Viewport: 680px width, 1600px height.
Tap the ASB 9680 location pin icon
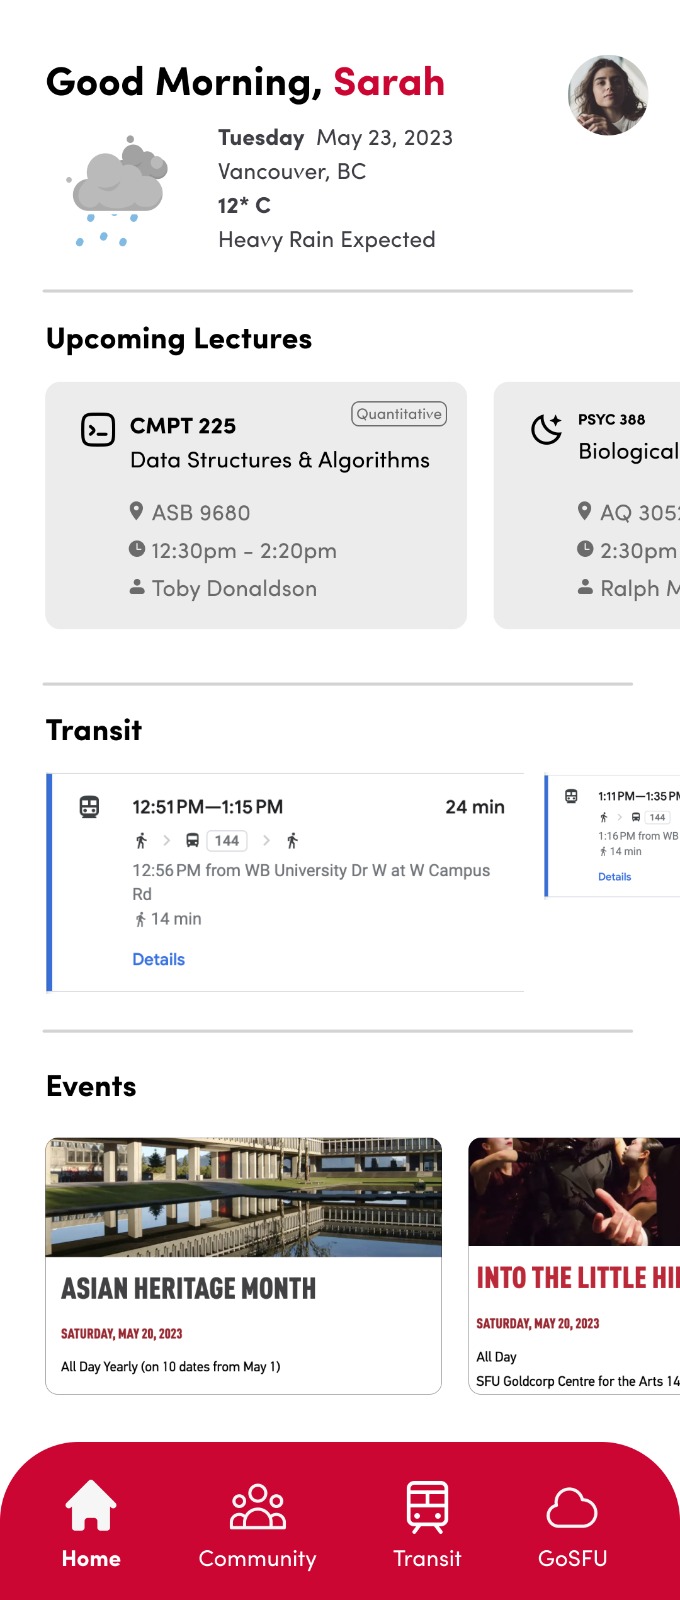137,511
